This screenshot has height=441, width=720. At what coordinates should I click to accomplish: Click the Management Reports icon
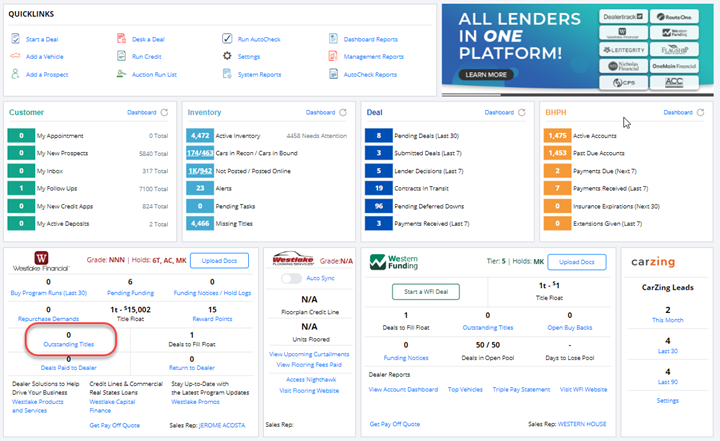click(x=333, y=56)
